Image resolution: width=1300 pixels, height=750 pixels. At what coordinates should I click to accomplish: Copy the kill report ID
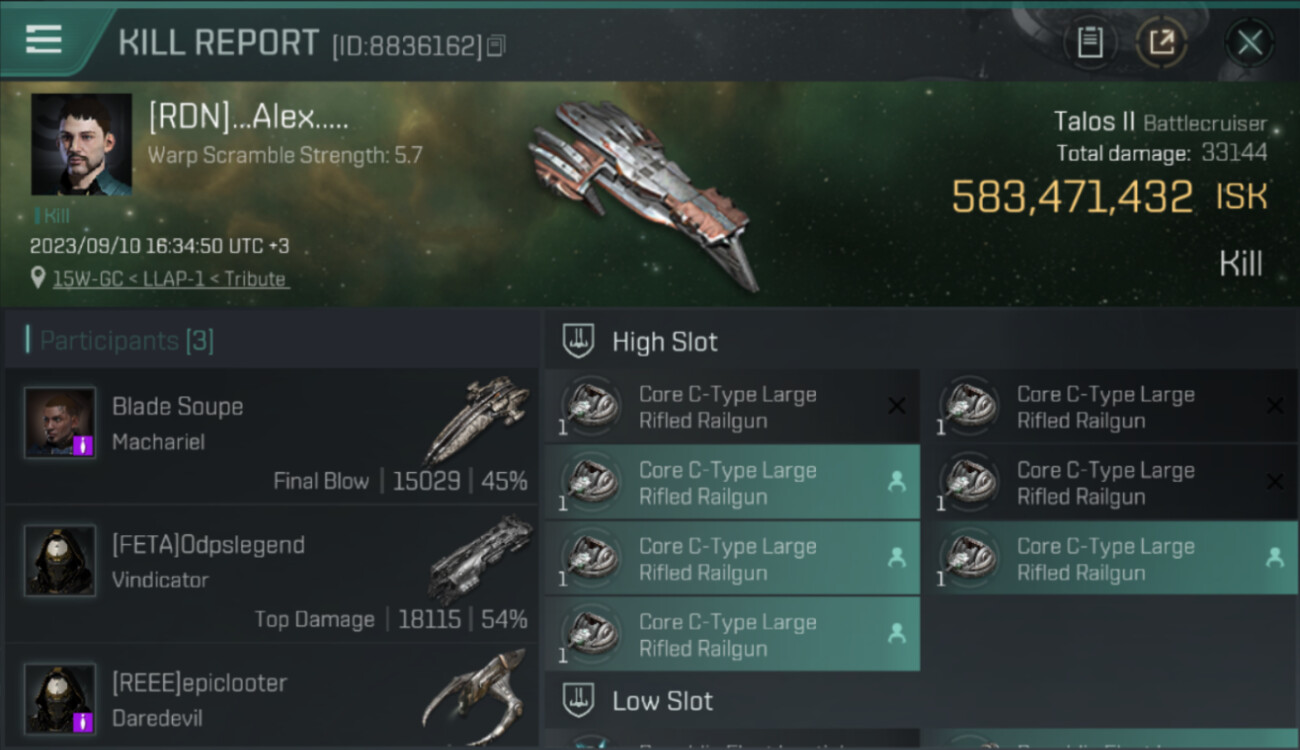pyautogui.click(x=497, y=46)
